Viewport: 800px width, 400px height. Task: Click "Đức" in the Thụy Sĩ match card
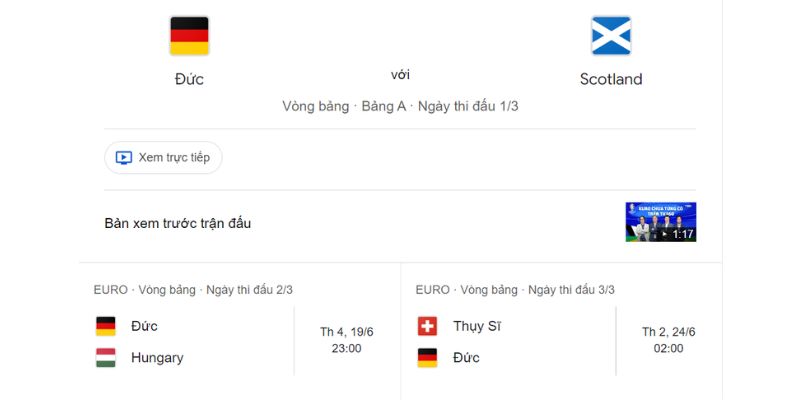[x=466, y=357]
